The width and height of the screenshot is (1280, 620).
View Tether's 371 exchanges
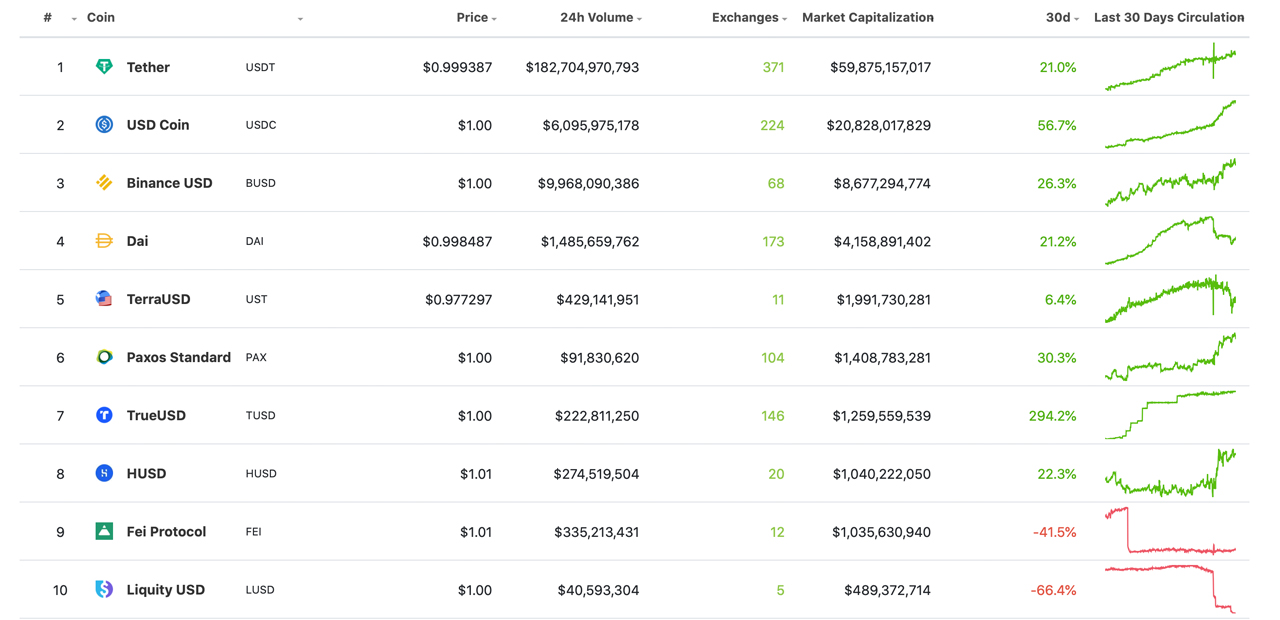[773, 67]
